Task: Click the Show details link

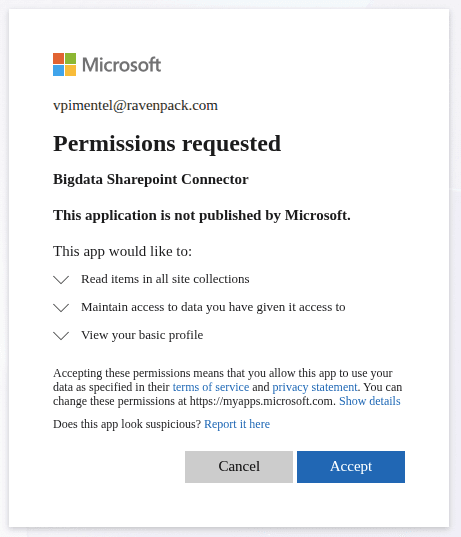Action: point(370,401)
